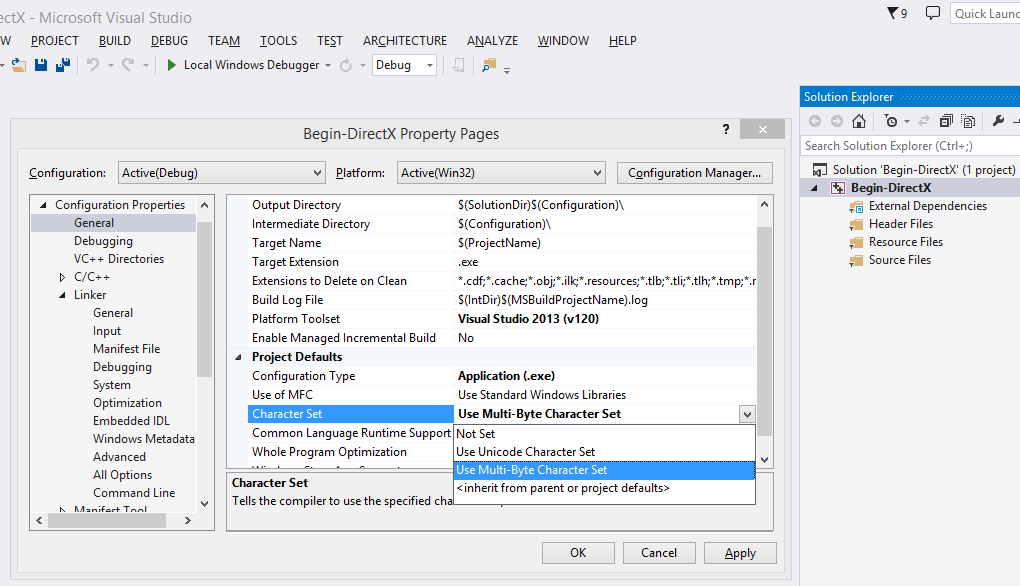Click the property grid scroll-down arrow
This screenshot has height=586, width=1020.
[x=764, y=459]
